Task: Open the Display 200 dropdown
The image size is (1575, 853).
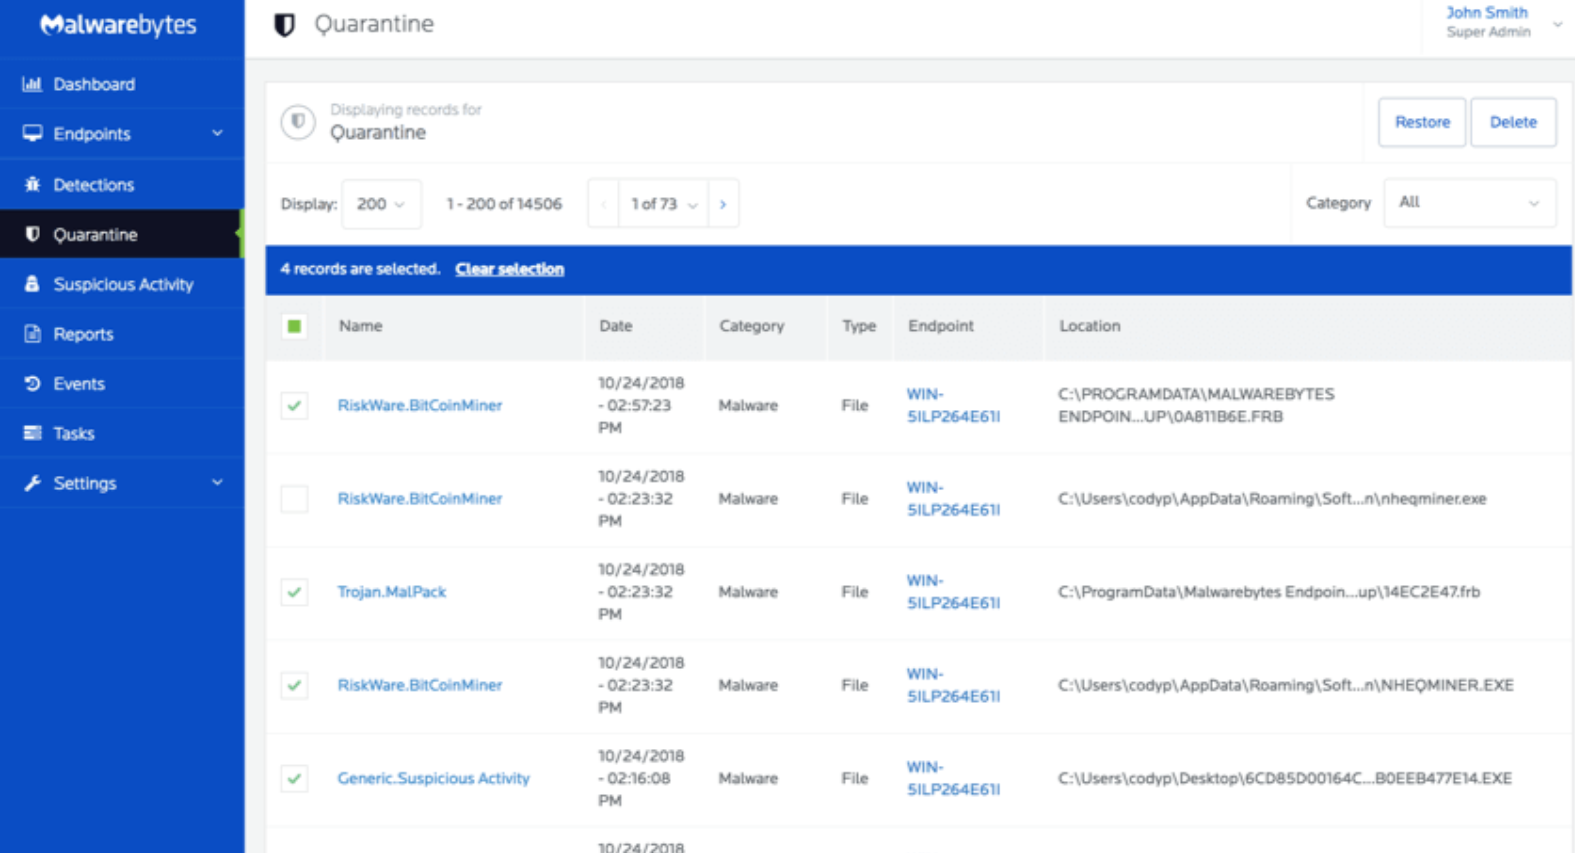Action: (381, 204)
